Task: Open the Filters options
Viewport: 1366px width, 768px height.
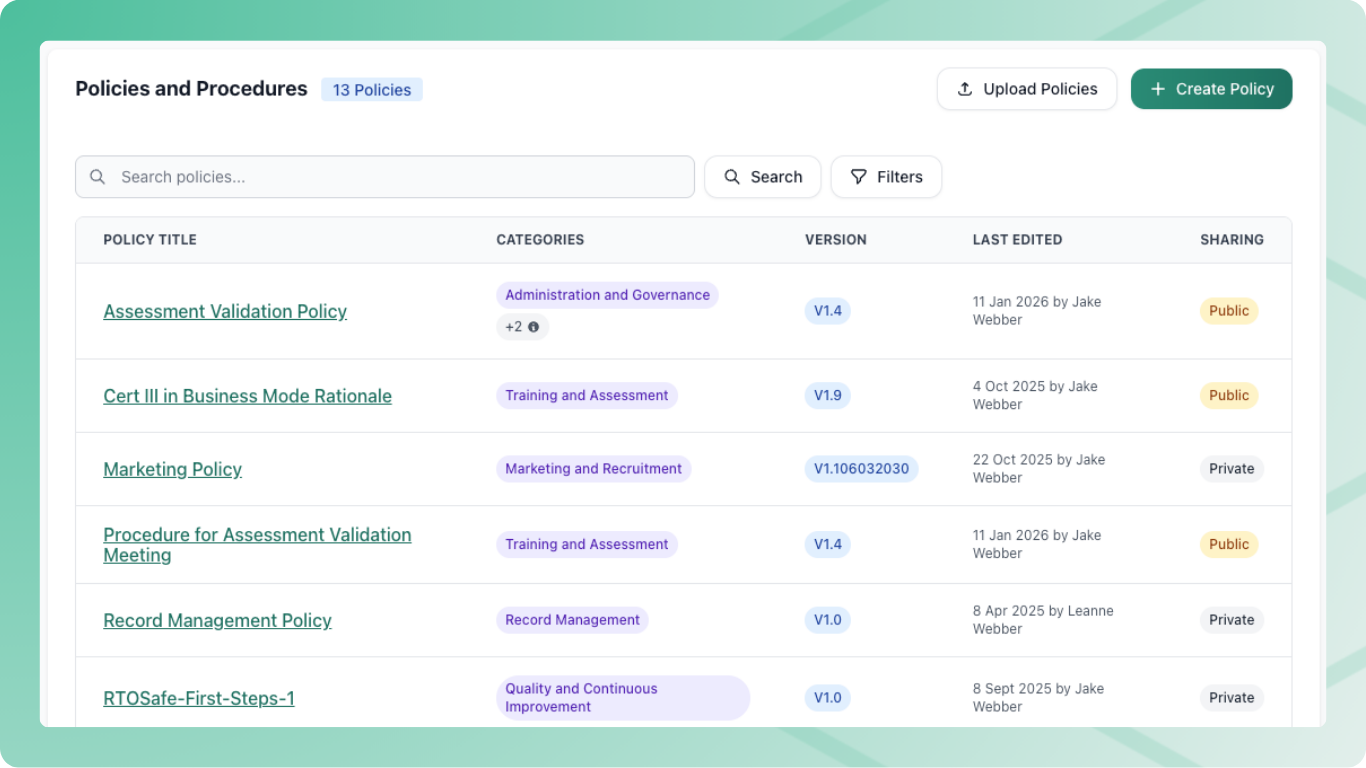Action: click(886, 177)
